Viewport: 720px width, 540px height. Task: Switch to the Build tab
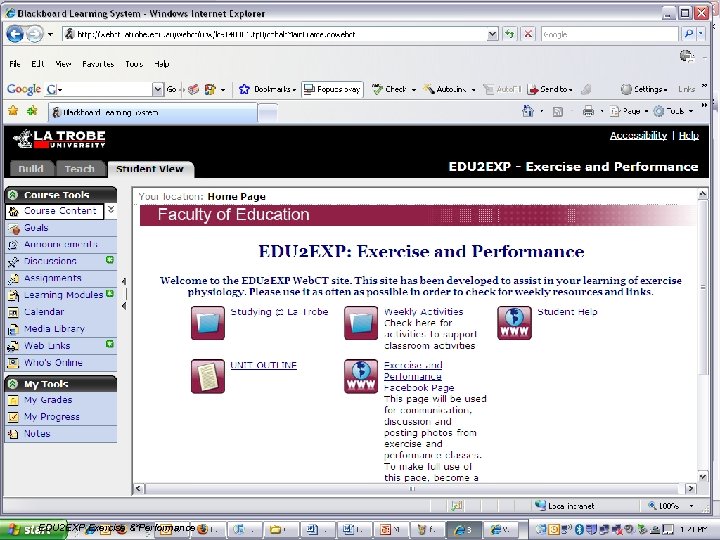31,169
